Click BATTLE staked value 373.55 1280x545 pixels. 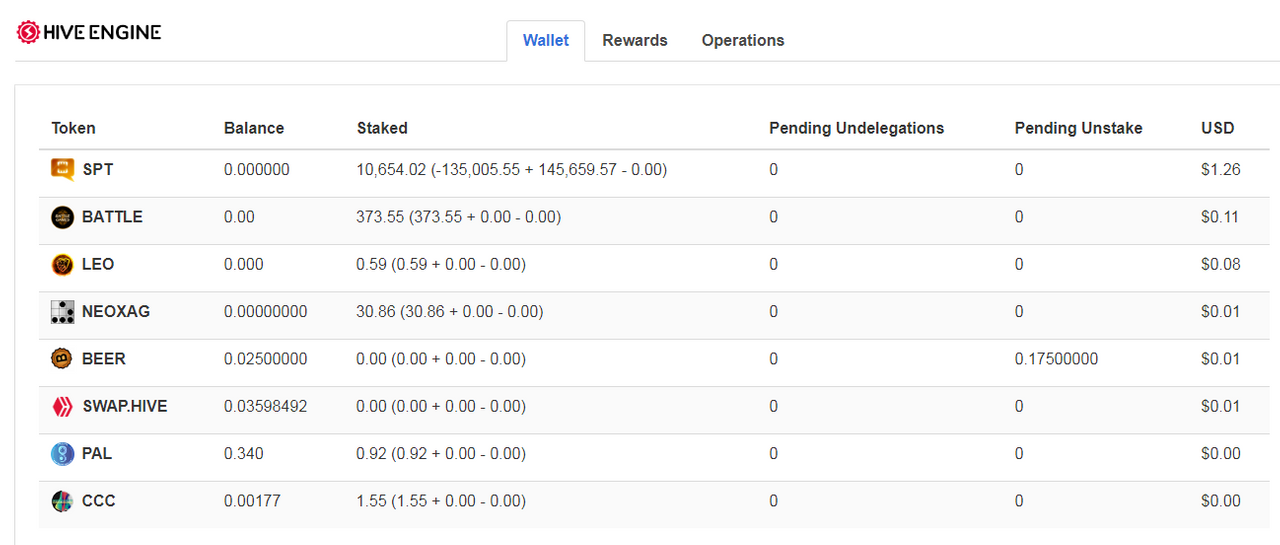click(377, 217)
